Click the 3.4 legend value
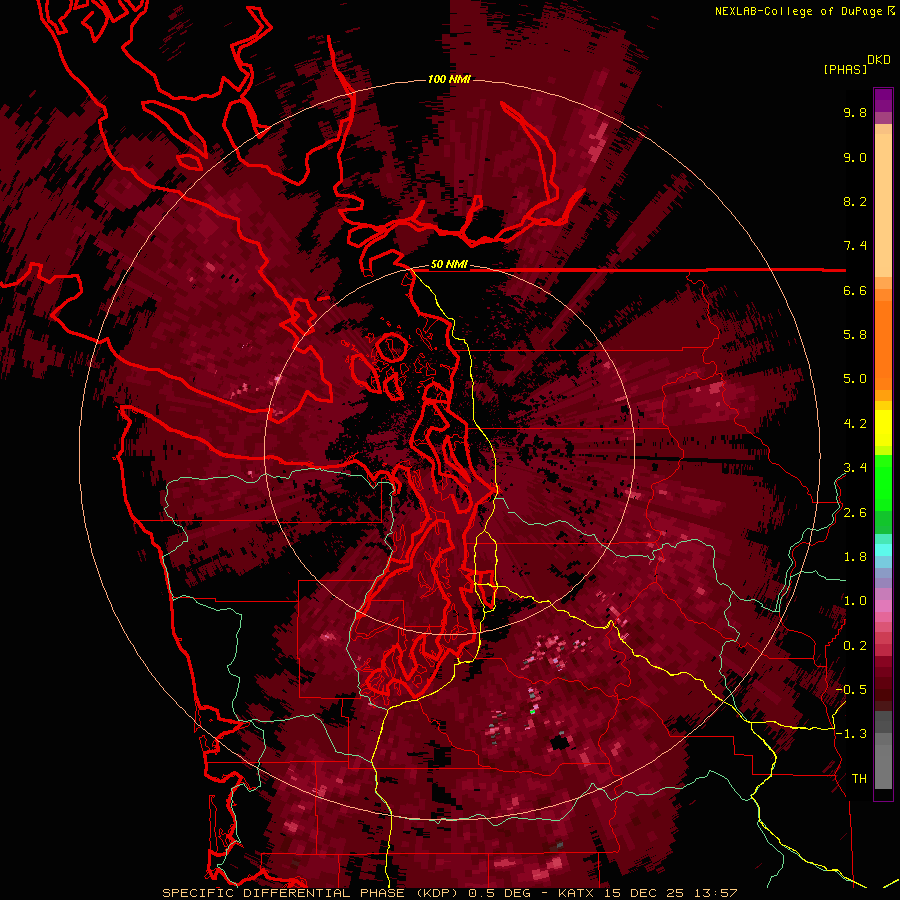Viewport: 900px width, 900px height. (855, 468)
